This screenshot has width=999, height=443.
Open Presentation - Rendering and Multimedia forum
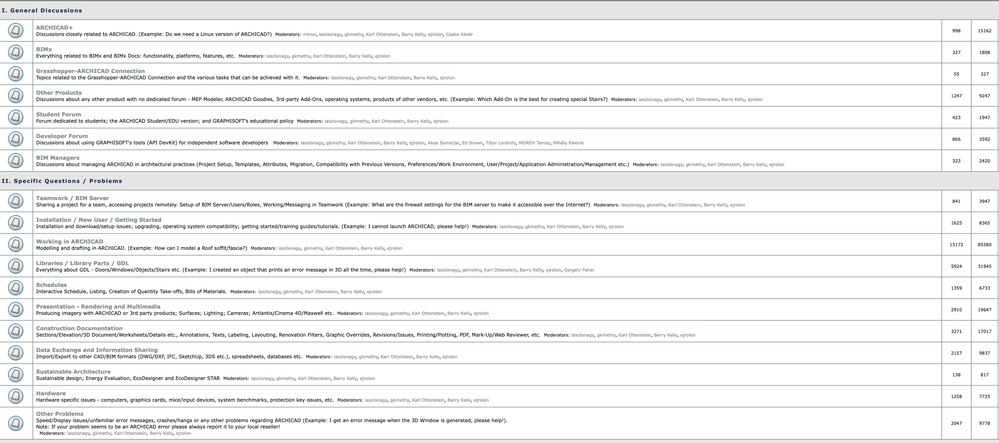coord(98,307)
